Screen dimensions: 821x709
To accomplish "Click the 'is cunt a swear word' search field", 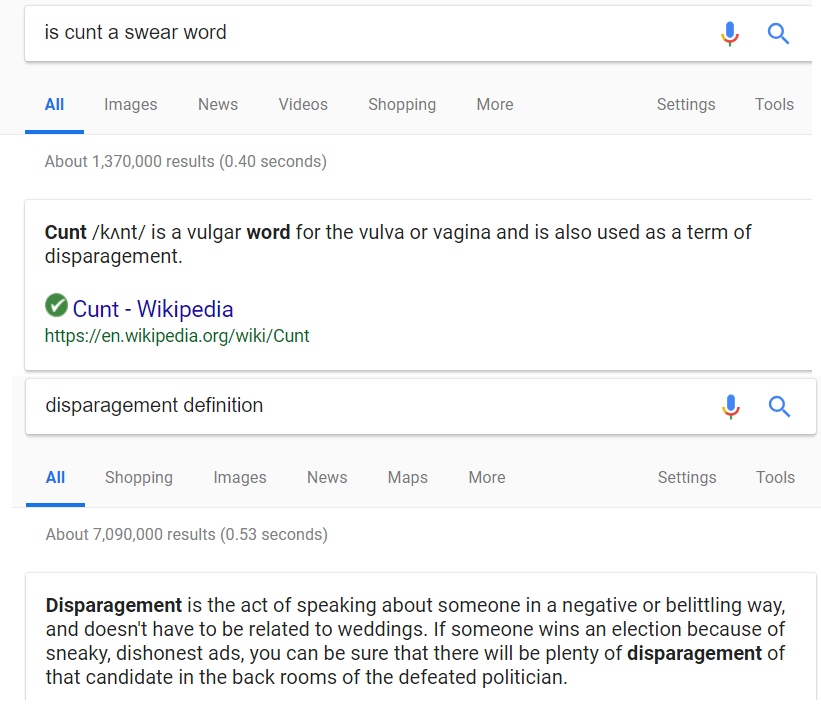I will [367, 33].
